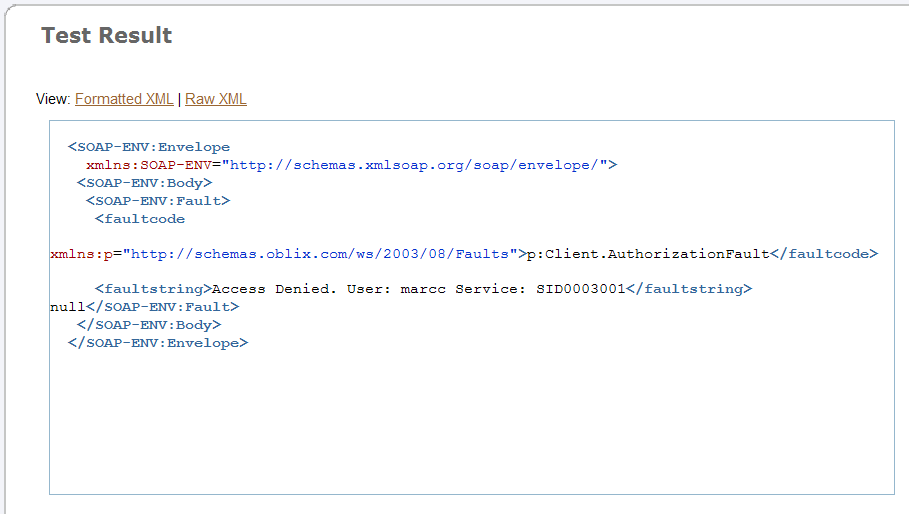Select the <SOAP-ENV:Envelope opening tag line
This screenshot has width=909, height=514.
pyautogui.click(x=149, y=147)
